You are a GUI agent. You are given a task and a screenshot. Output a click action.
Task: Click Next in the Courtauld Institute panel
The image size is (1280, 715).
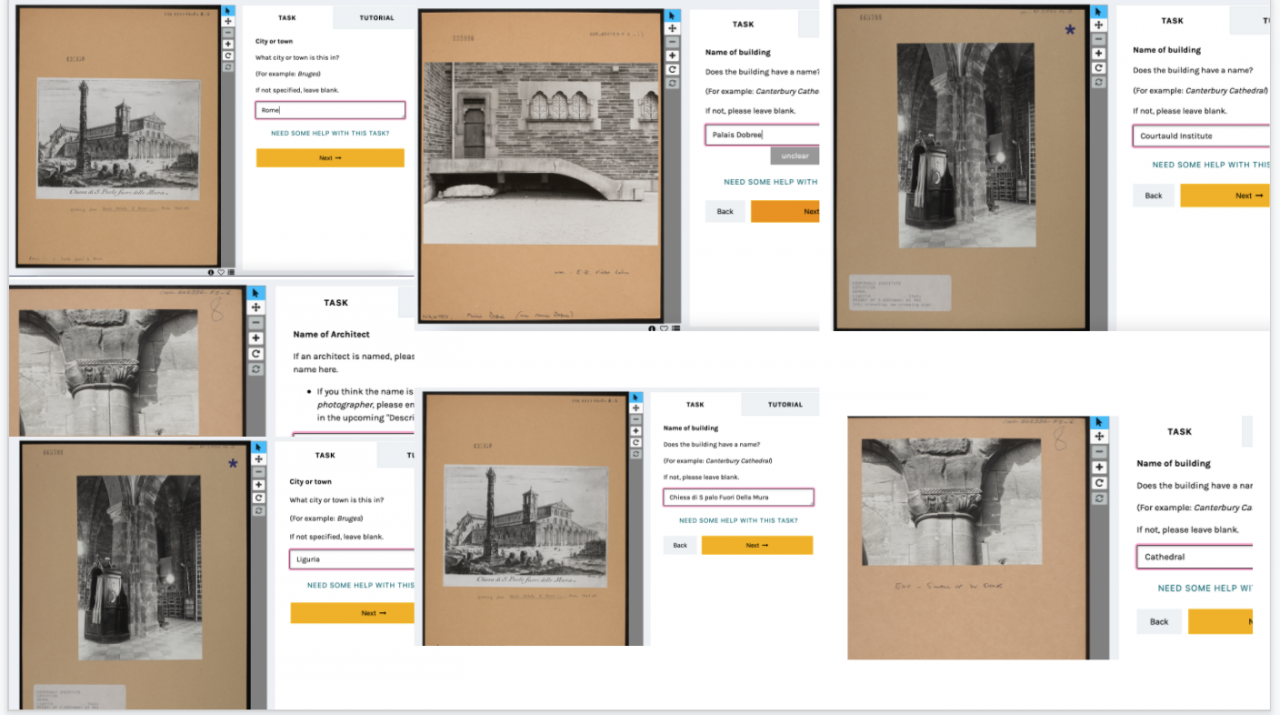[1225, 195]
